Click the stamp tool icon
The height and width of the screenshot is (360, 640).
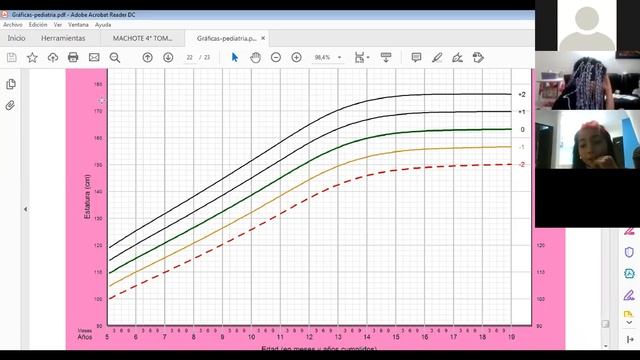click(x=478, y=58)
